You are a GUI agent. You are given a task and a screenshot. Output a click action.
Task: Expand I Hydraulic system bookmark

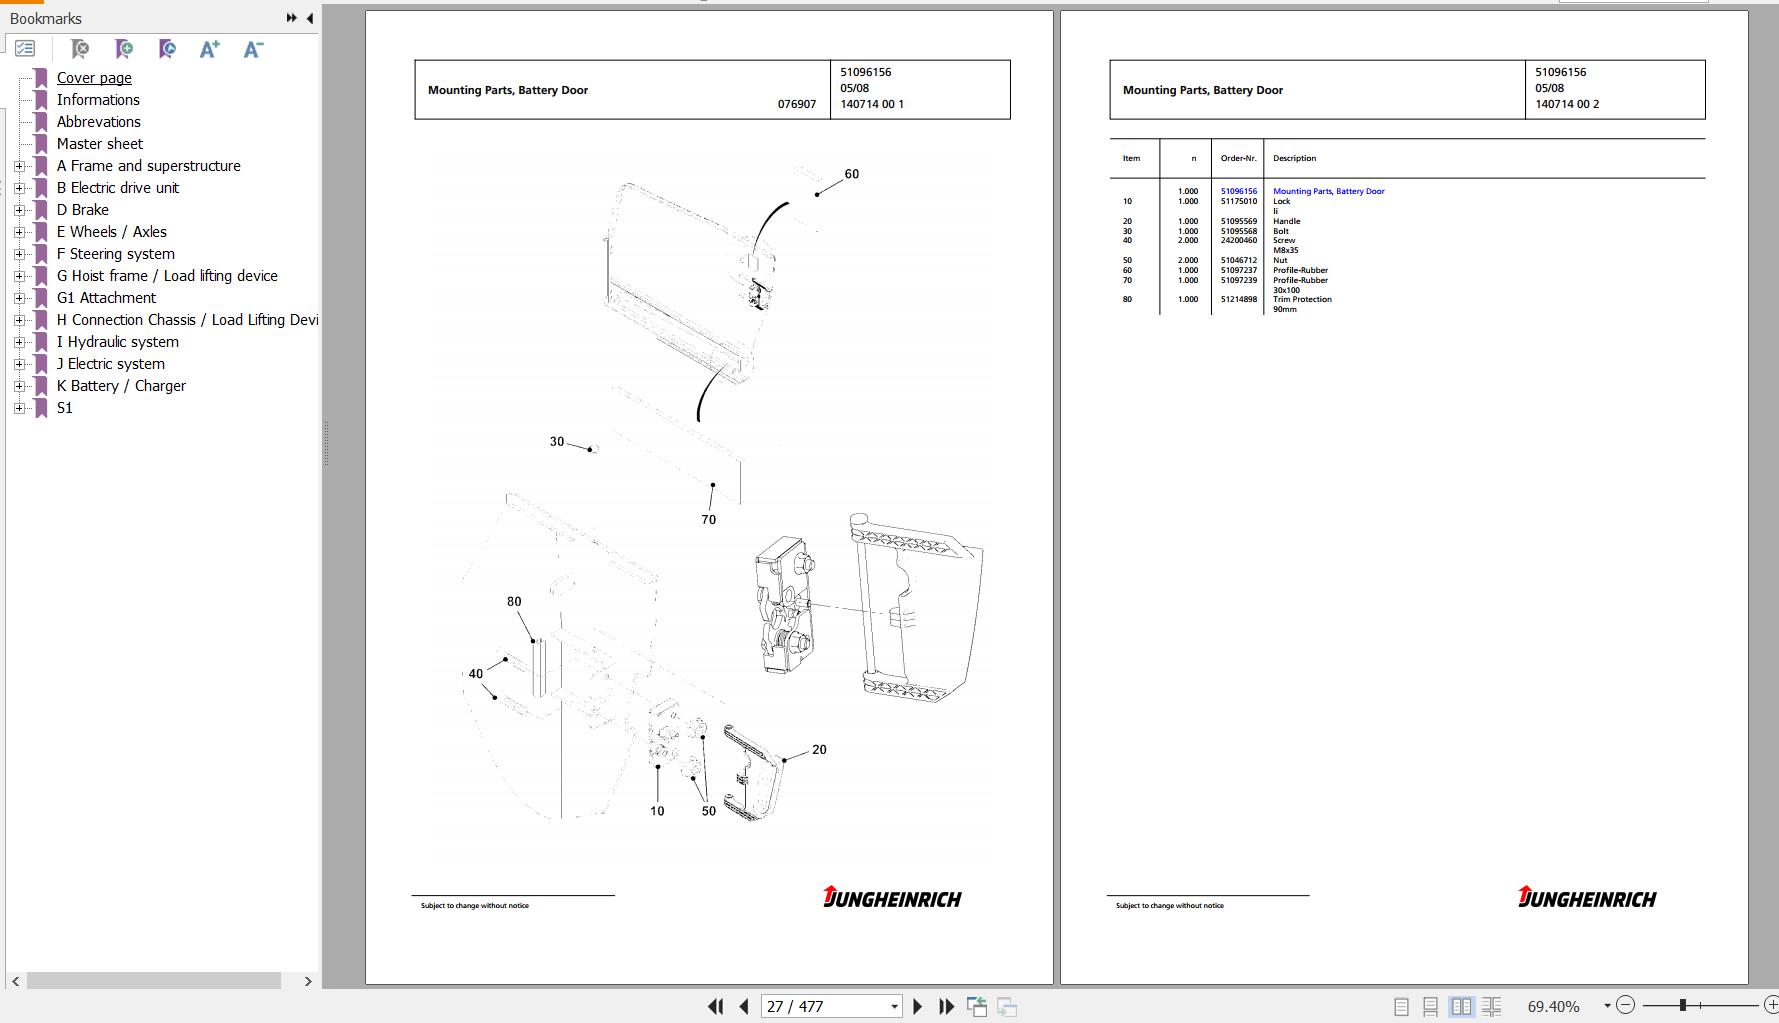click(19, 342)
